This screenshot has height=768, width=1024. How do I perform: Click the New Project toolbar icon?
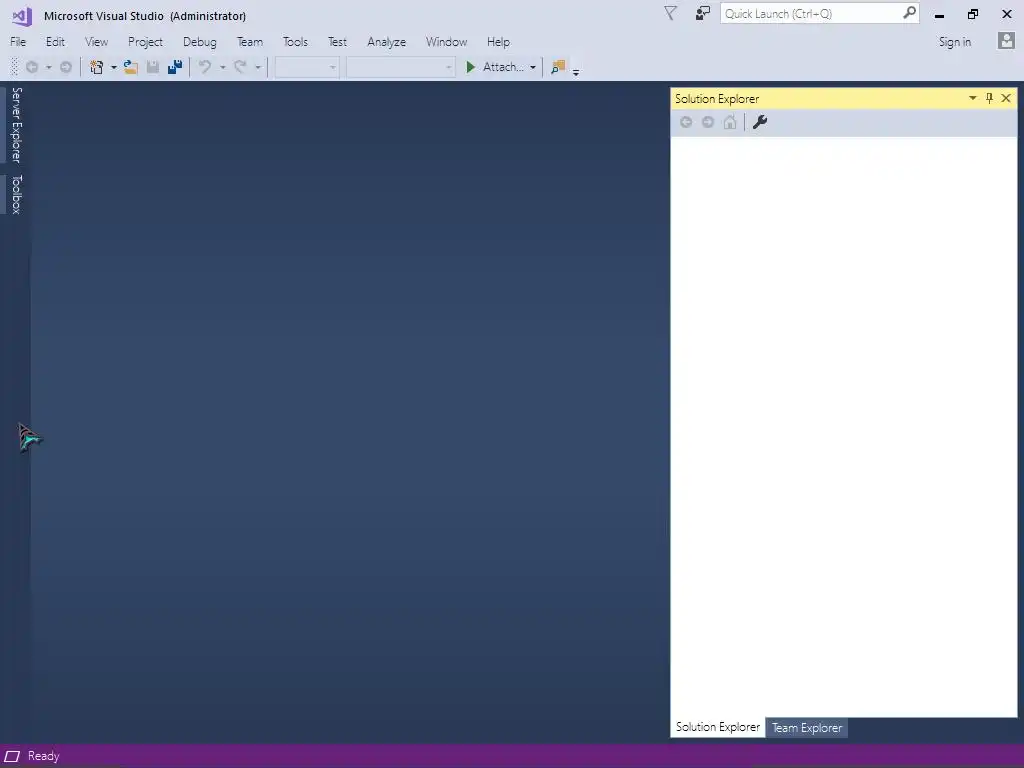click(x=97, y=67)
